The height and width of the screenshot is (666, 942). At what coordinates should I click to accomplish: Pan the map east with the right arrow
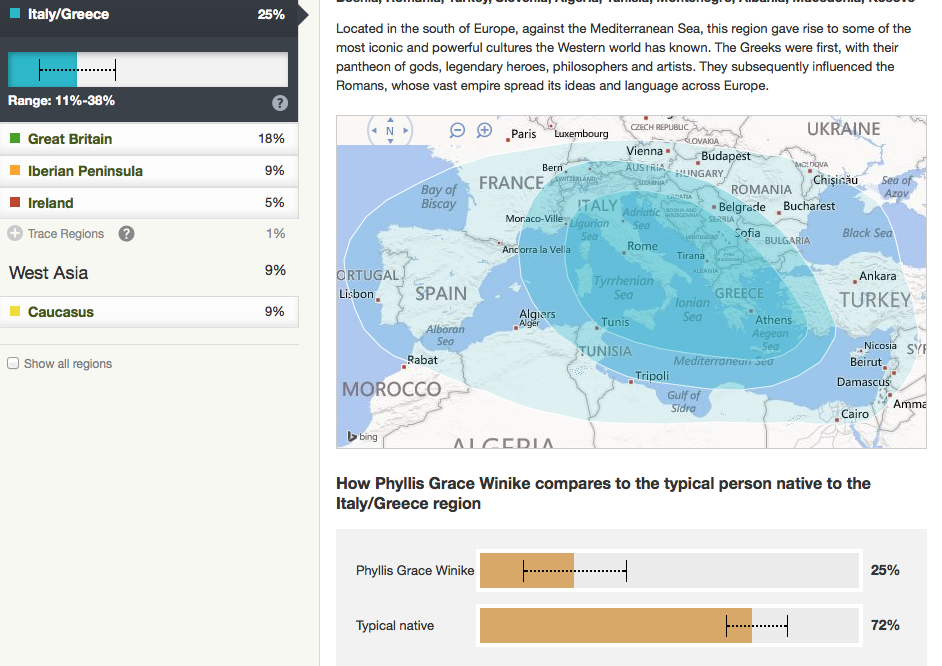[406, 130]
